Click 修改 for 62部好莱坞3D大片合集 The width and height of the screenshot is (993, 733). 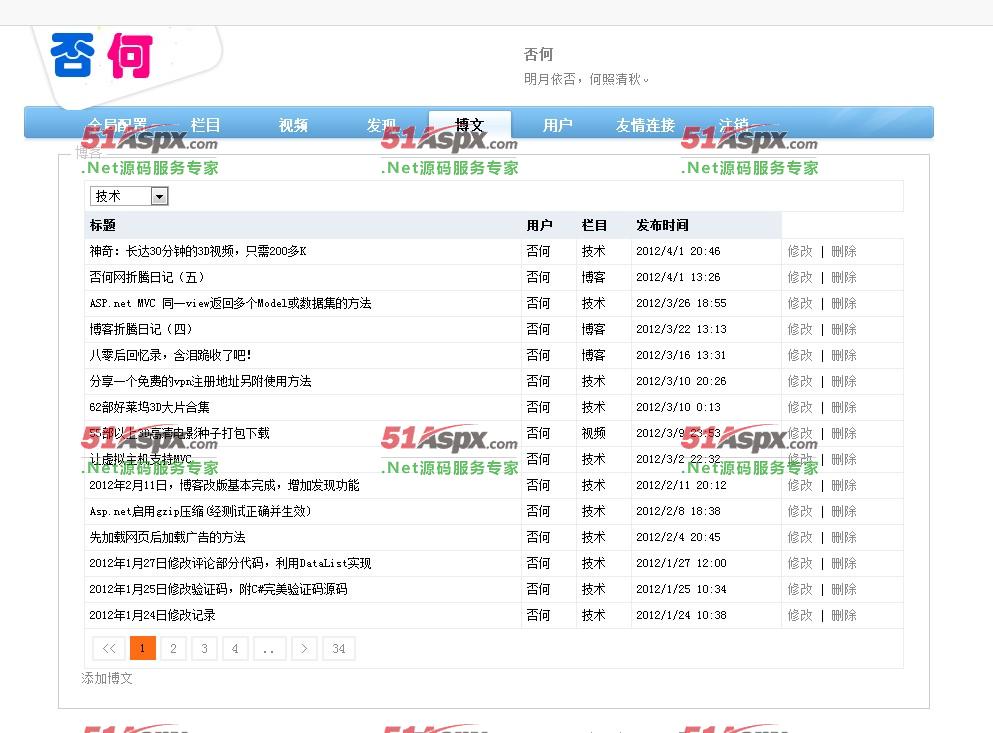point(800,407)
